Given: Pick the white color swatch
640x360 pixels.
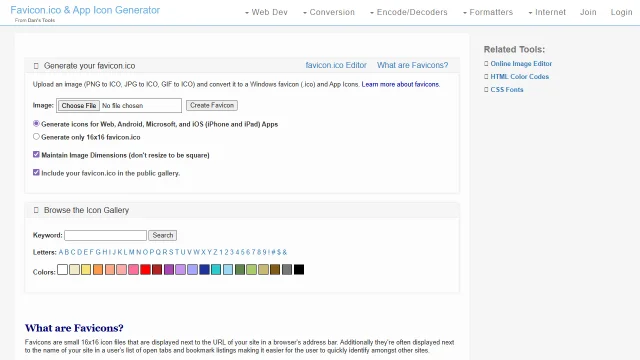Looking at the screenshot, I should [x=62, y=269].
